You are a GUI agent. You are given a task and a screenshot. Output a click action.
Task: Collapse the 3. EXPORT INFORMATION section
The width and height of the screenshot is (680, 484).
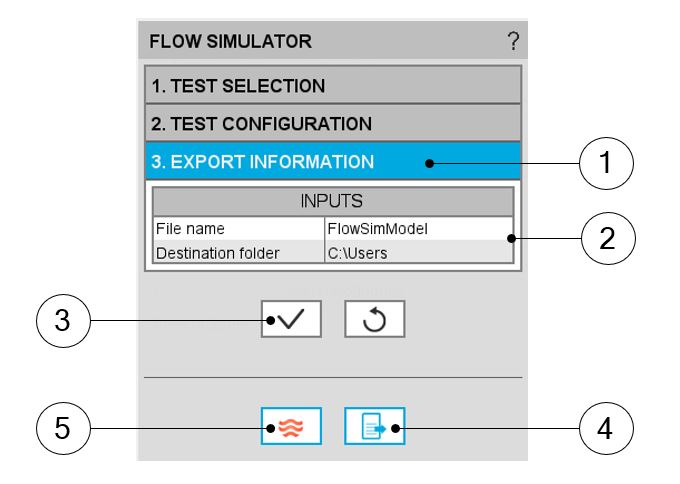point(333,161)
